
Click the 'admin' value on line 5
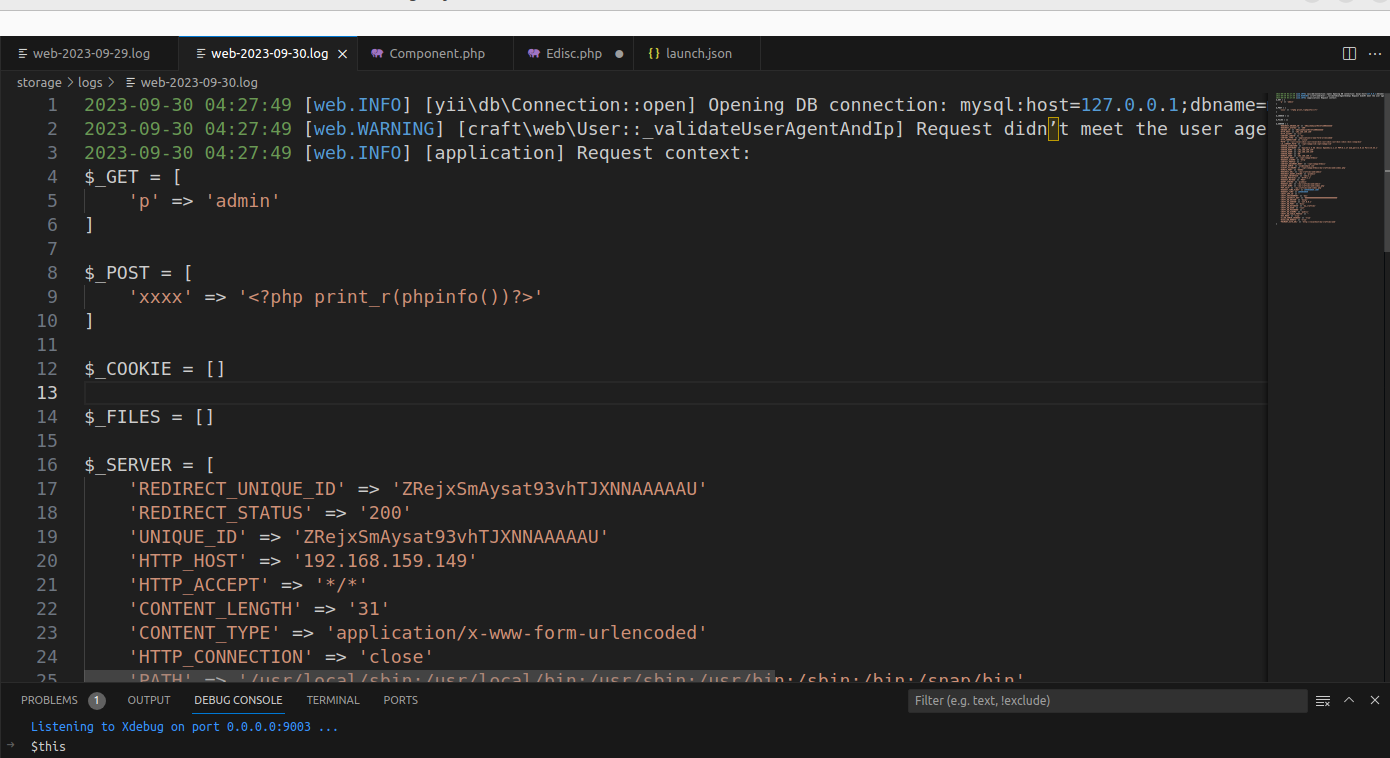click(x=243, y=201)
